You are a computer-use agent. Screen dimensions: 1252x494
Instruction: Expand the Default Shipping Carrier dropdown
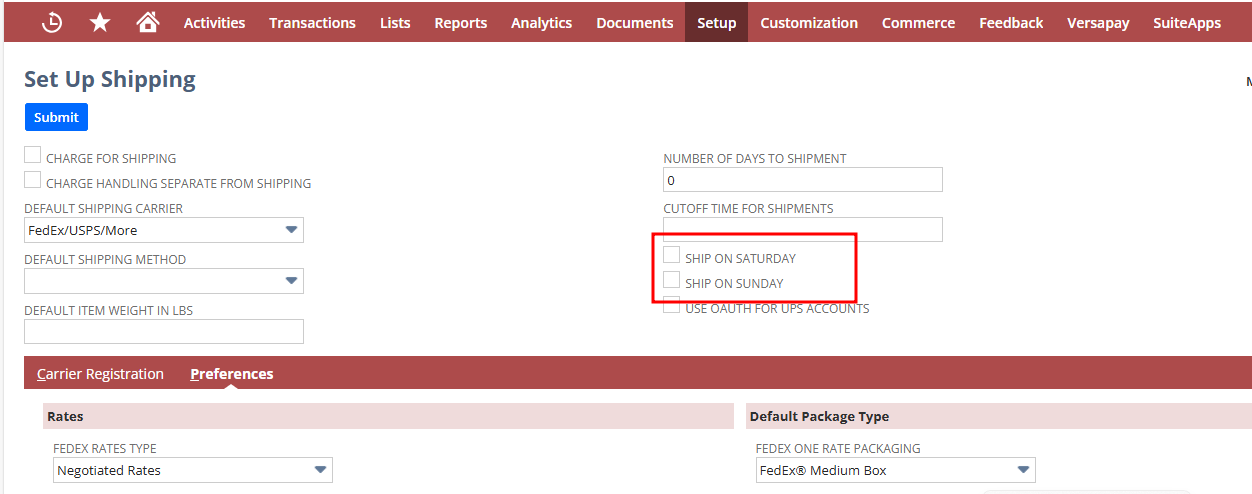[x=163, y=230]
